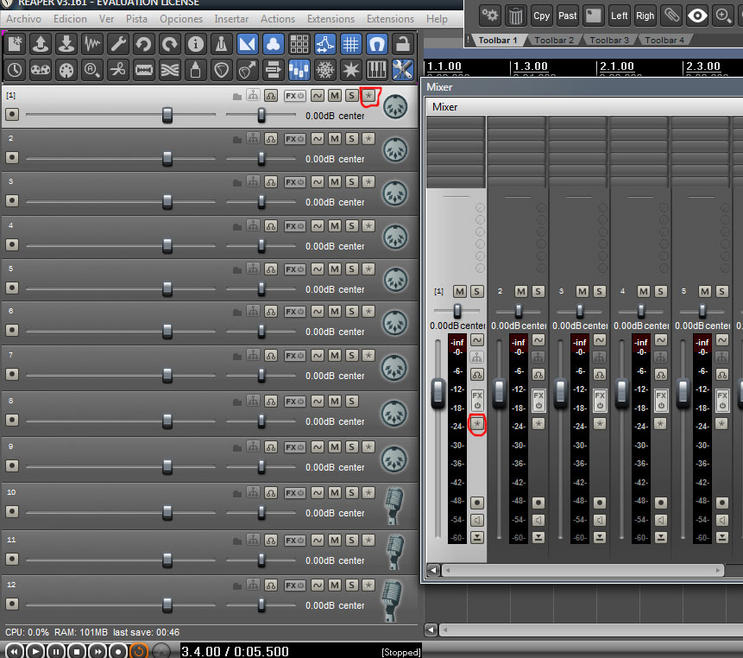This screenshot has height=658, width=743.
Task: Open the FX button on track 2
Action: click(x=294, y=138)
